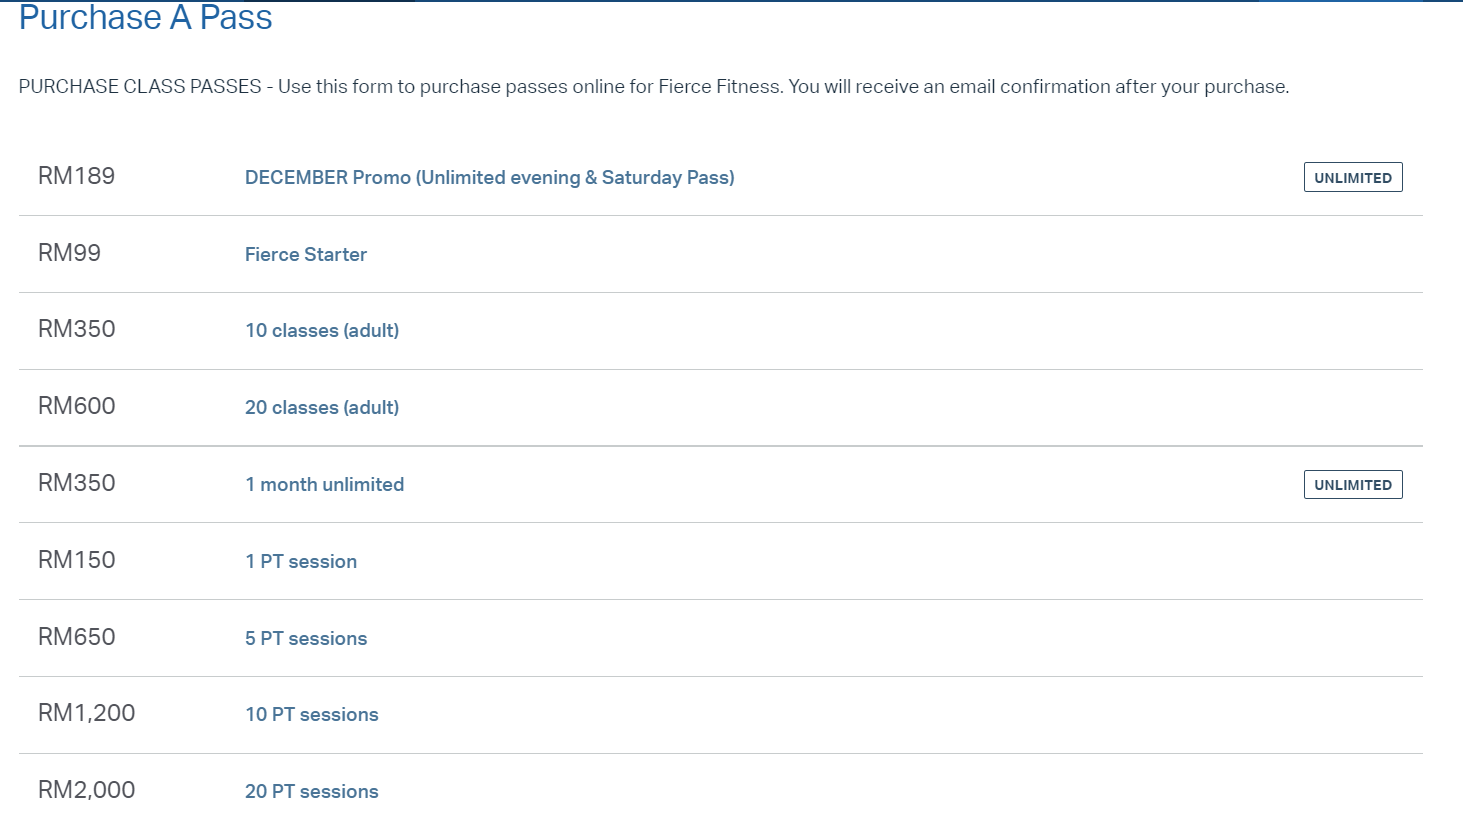Pick the 20 PT sessions package

(x=312, y=791)
